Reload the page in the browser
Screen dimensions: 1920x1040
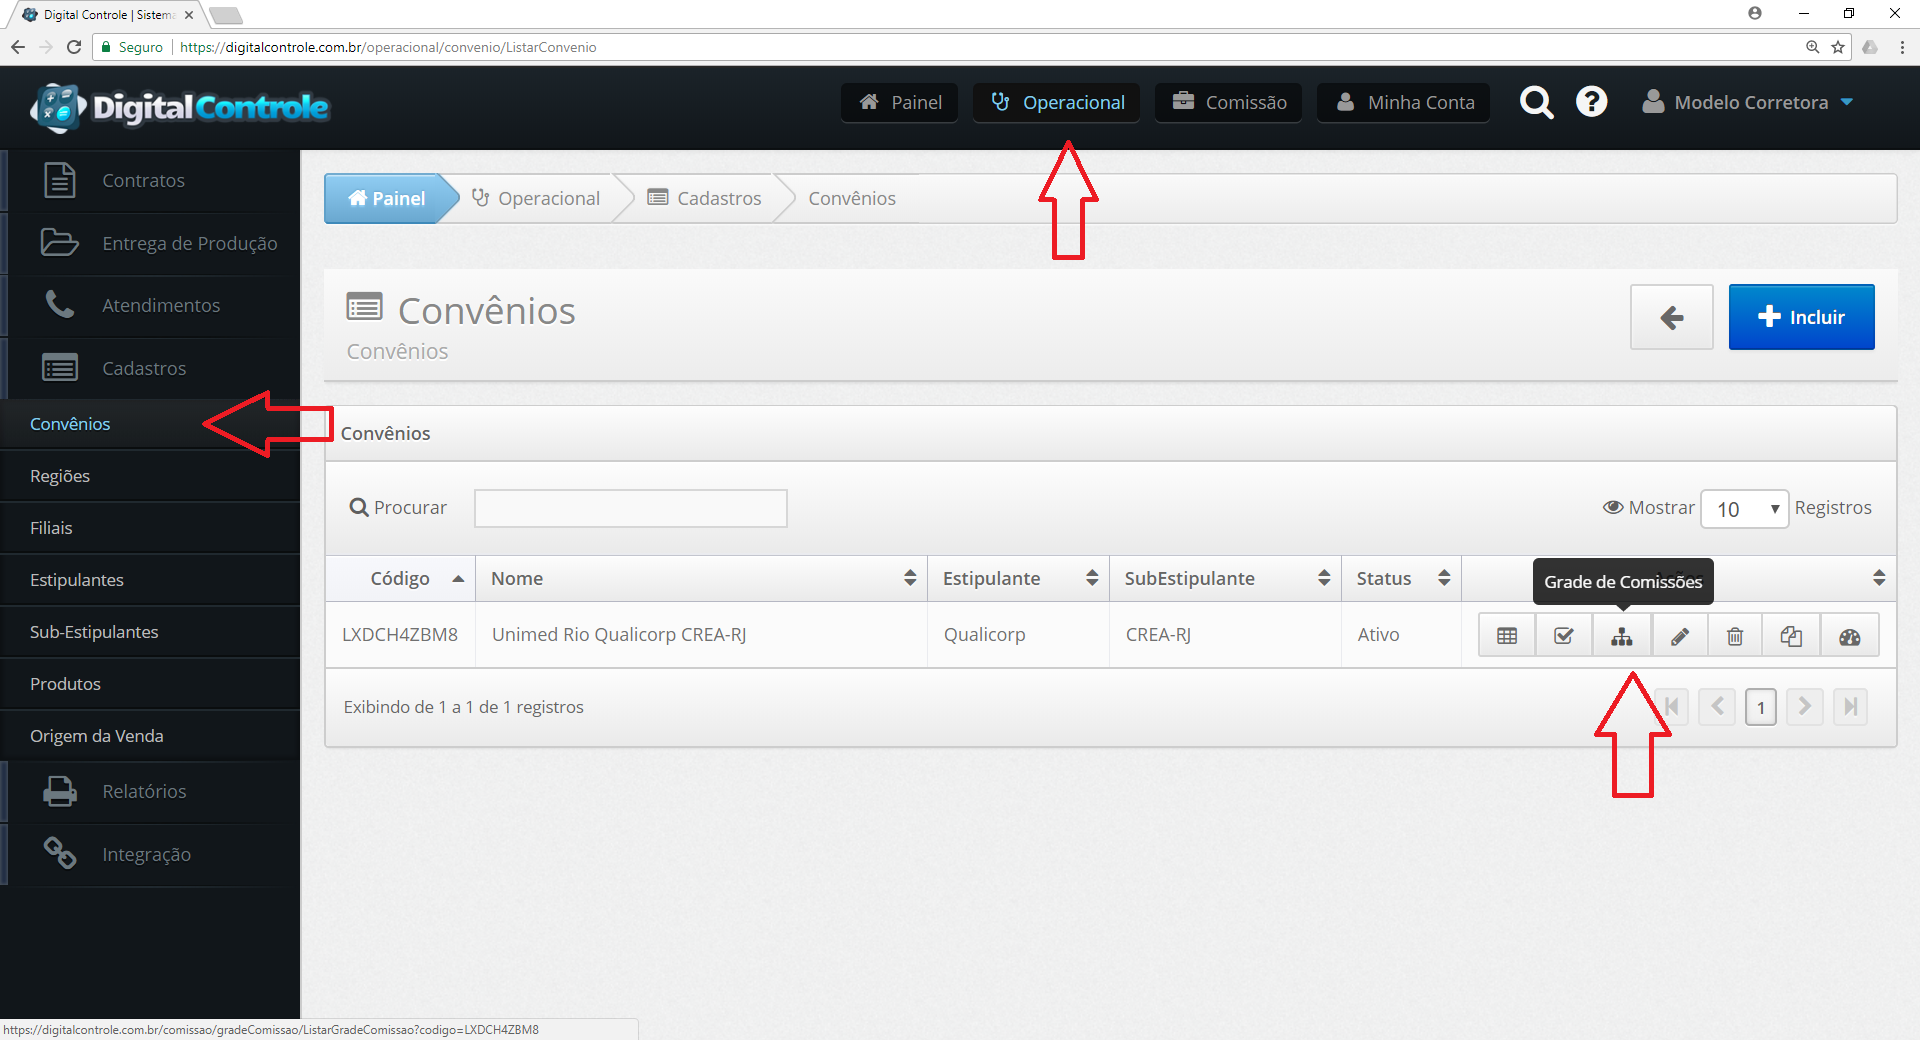[74, 47]
